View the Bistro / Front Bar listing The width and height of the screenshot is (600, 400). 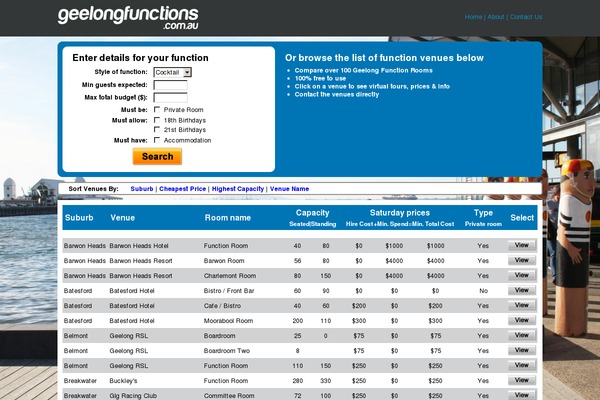[522, 290]
